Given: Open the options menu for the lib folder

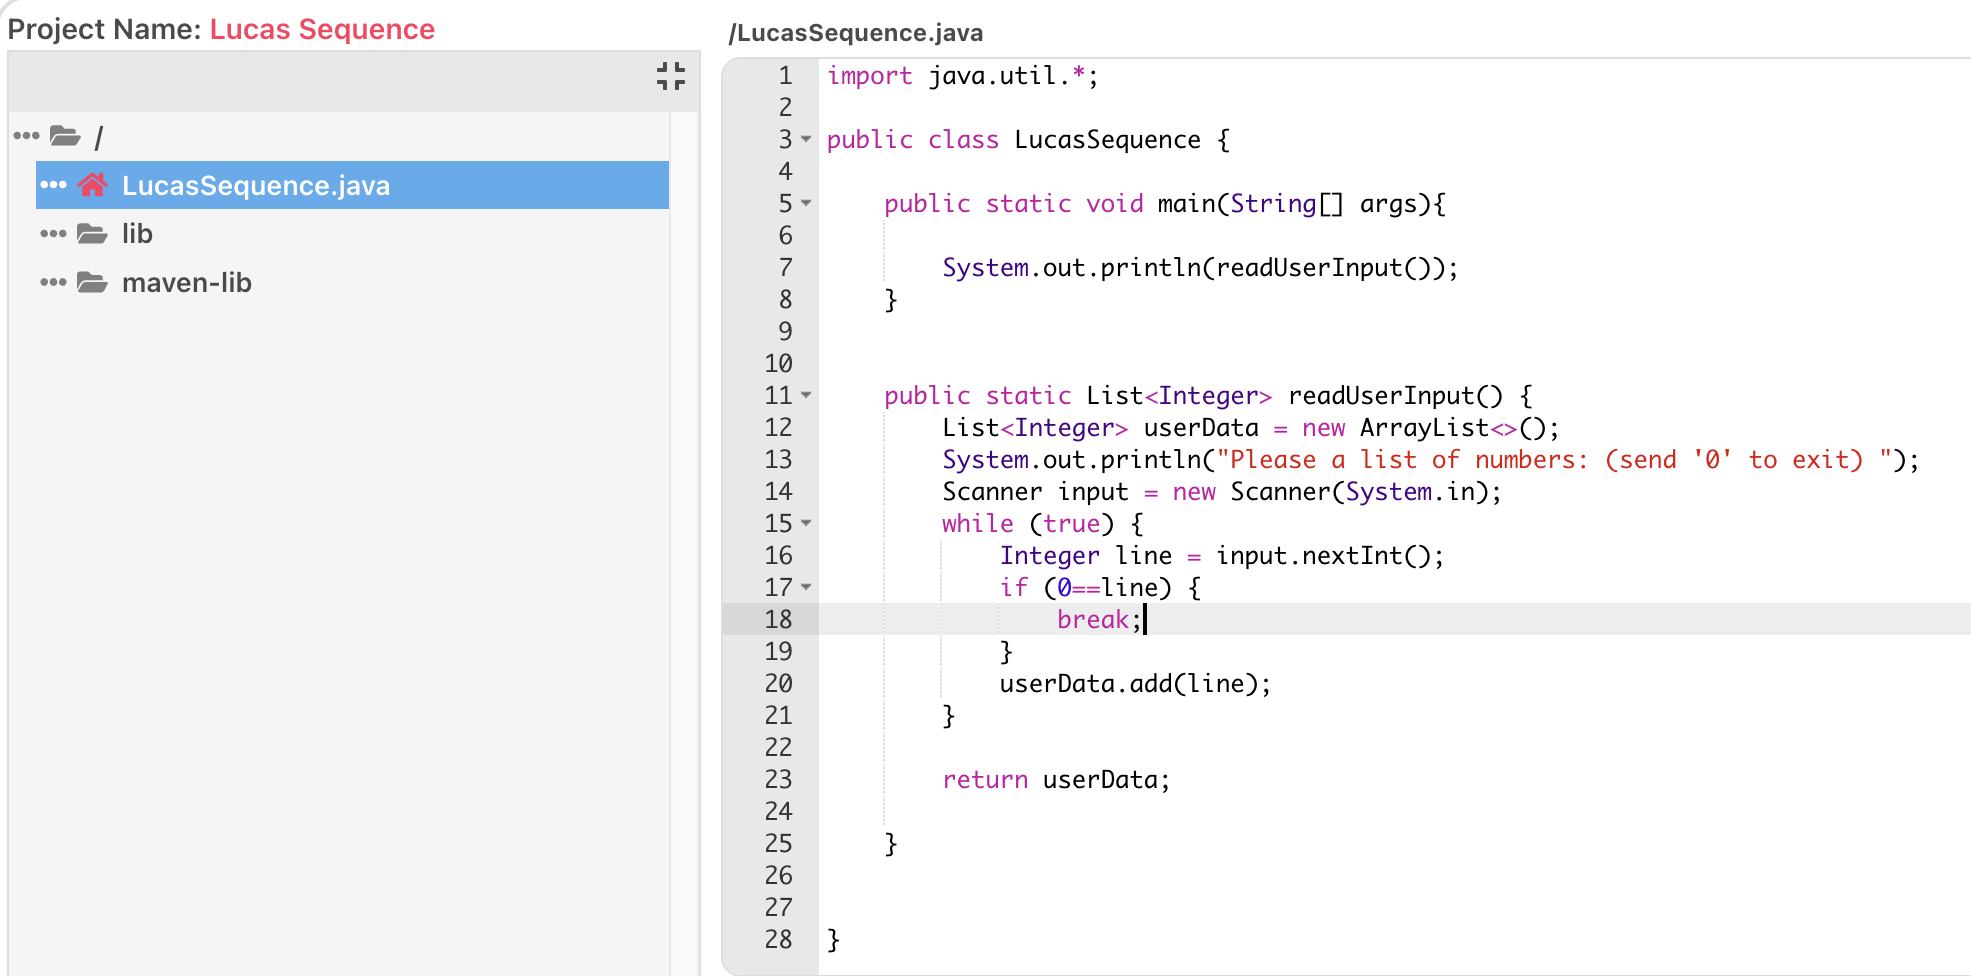Looking at the screenshot, I should click(52, 233).
